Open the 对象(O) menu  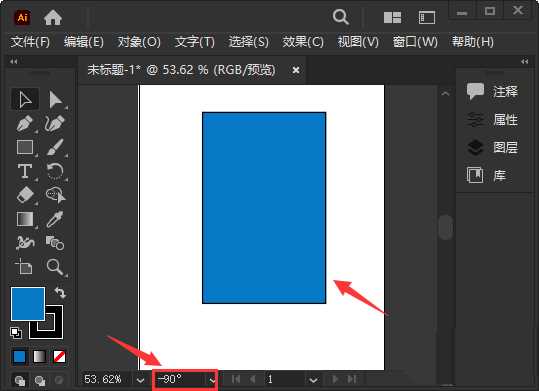tap(139, 42)
